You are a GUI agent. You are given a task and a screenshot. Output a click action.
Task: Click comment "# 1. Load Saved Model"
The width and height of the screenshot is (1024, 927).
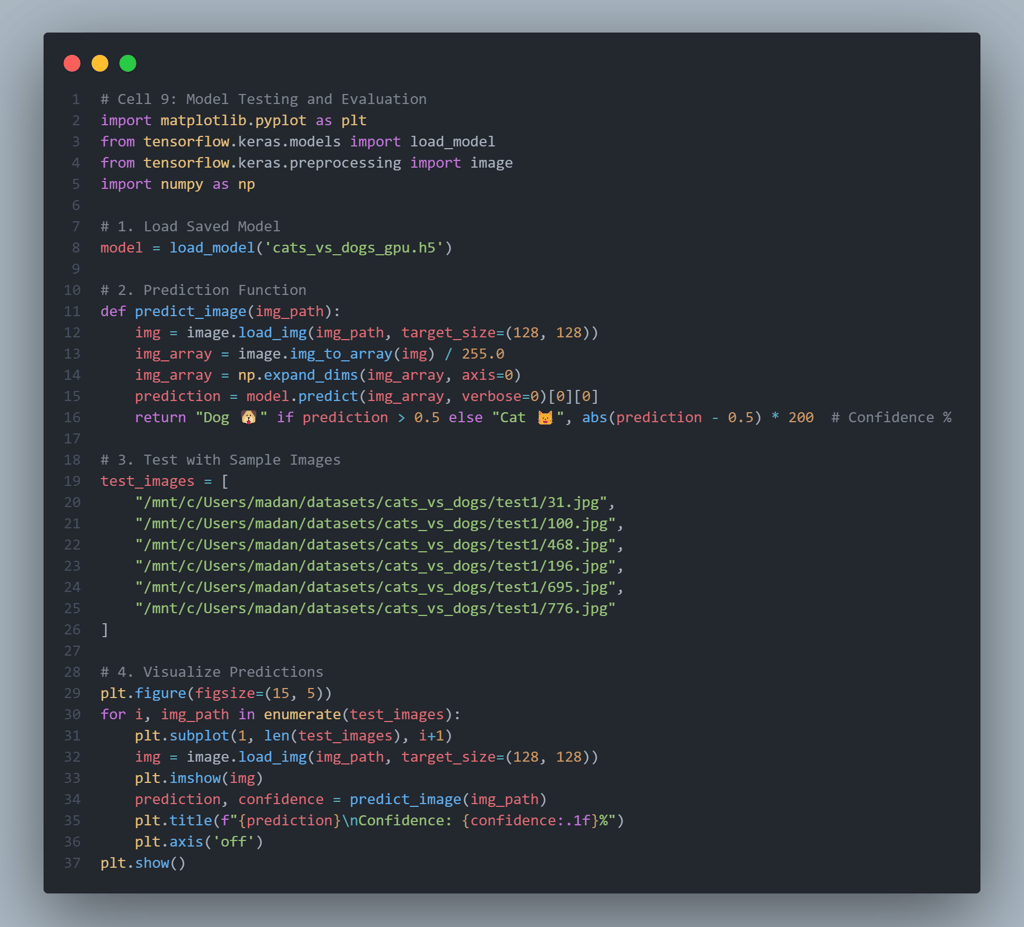(x=190, y=227)
